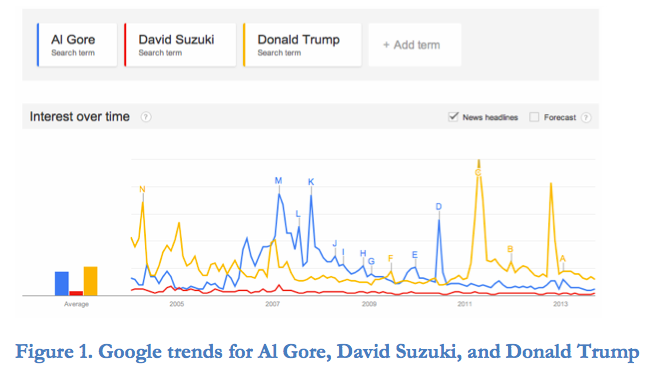Click headline marker B on the chart

coord(510,249)
